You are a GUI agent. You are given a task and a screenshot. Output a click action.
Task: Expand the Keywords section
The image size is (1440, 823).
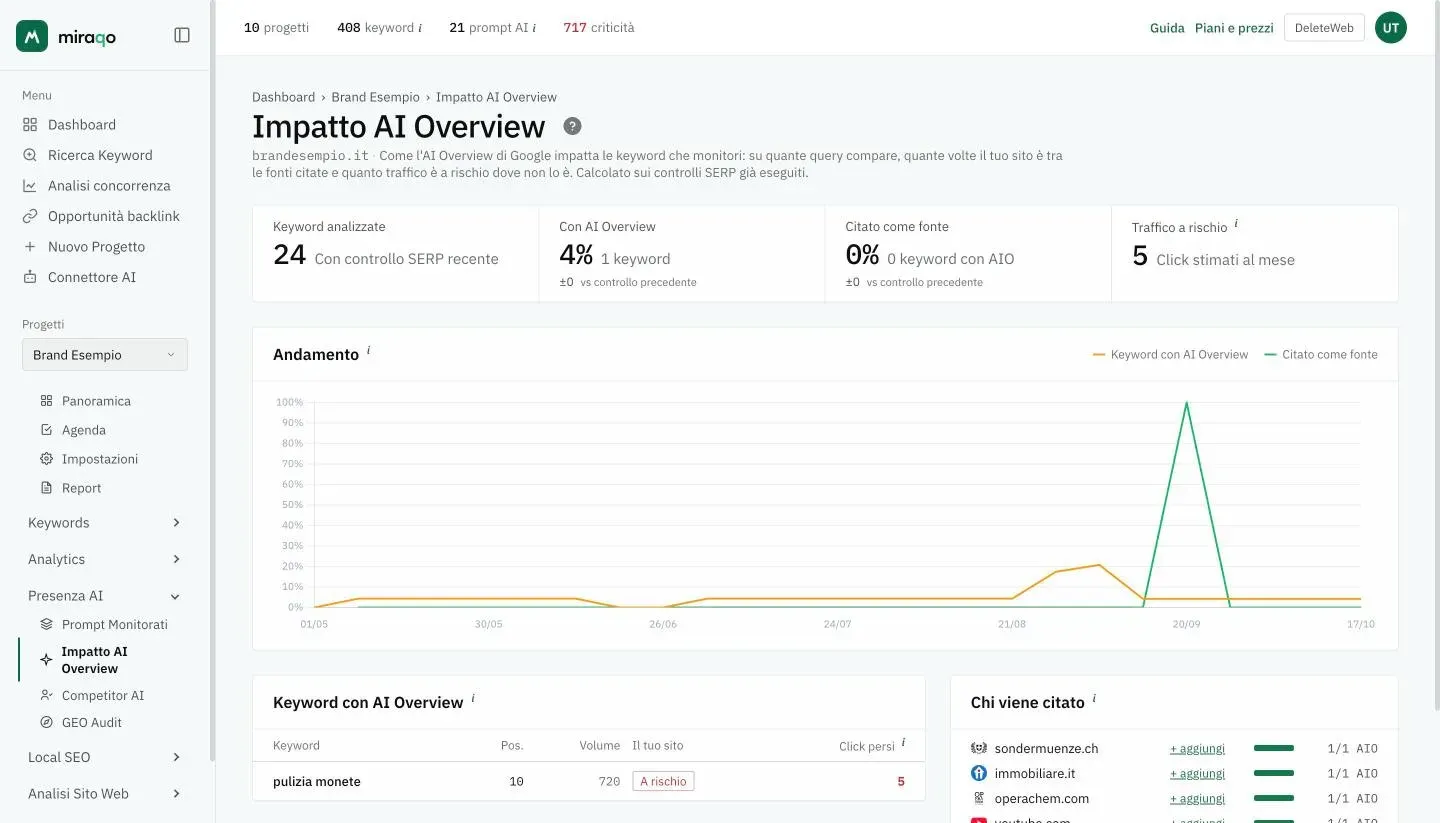[x=105, y=523]
